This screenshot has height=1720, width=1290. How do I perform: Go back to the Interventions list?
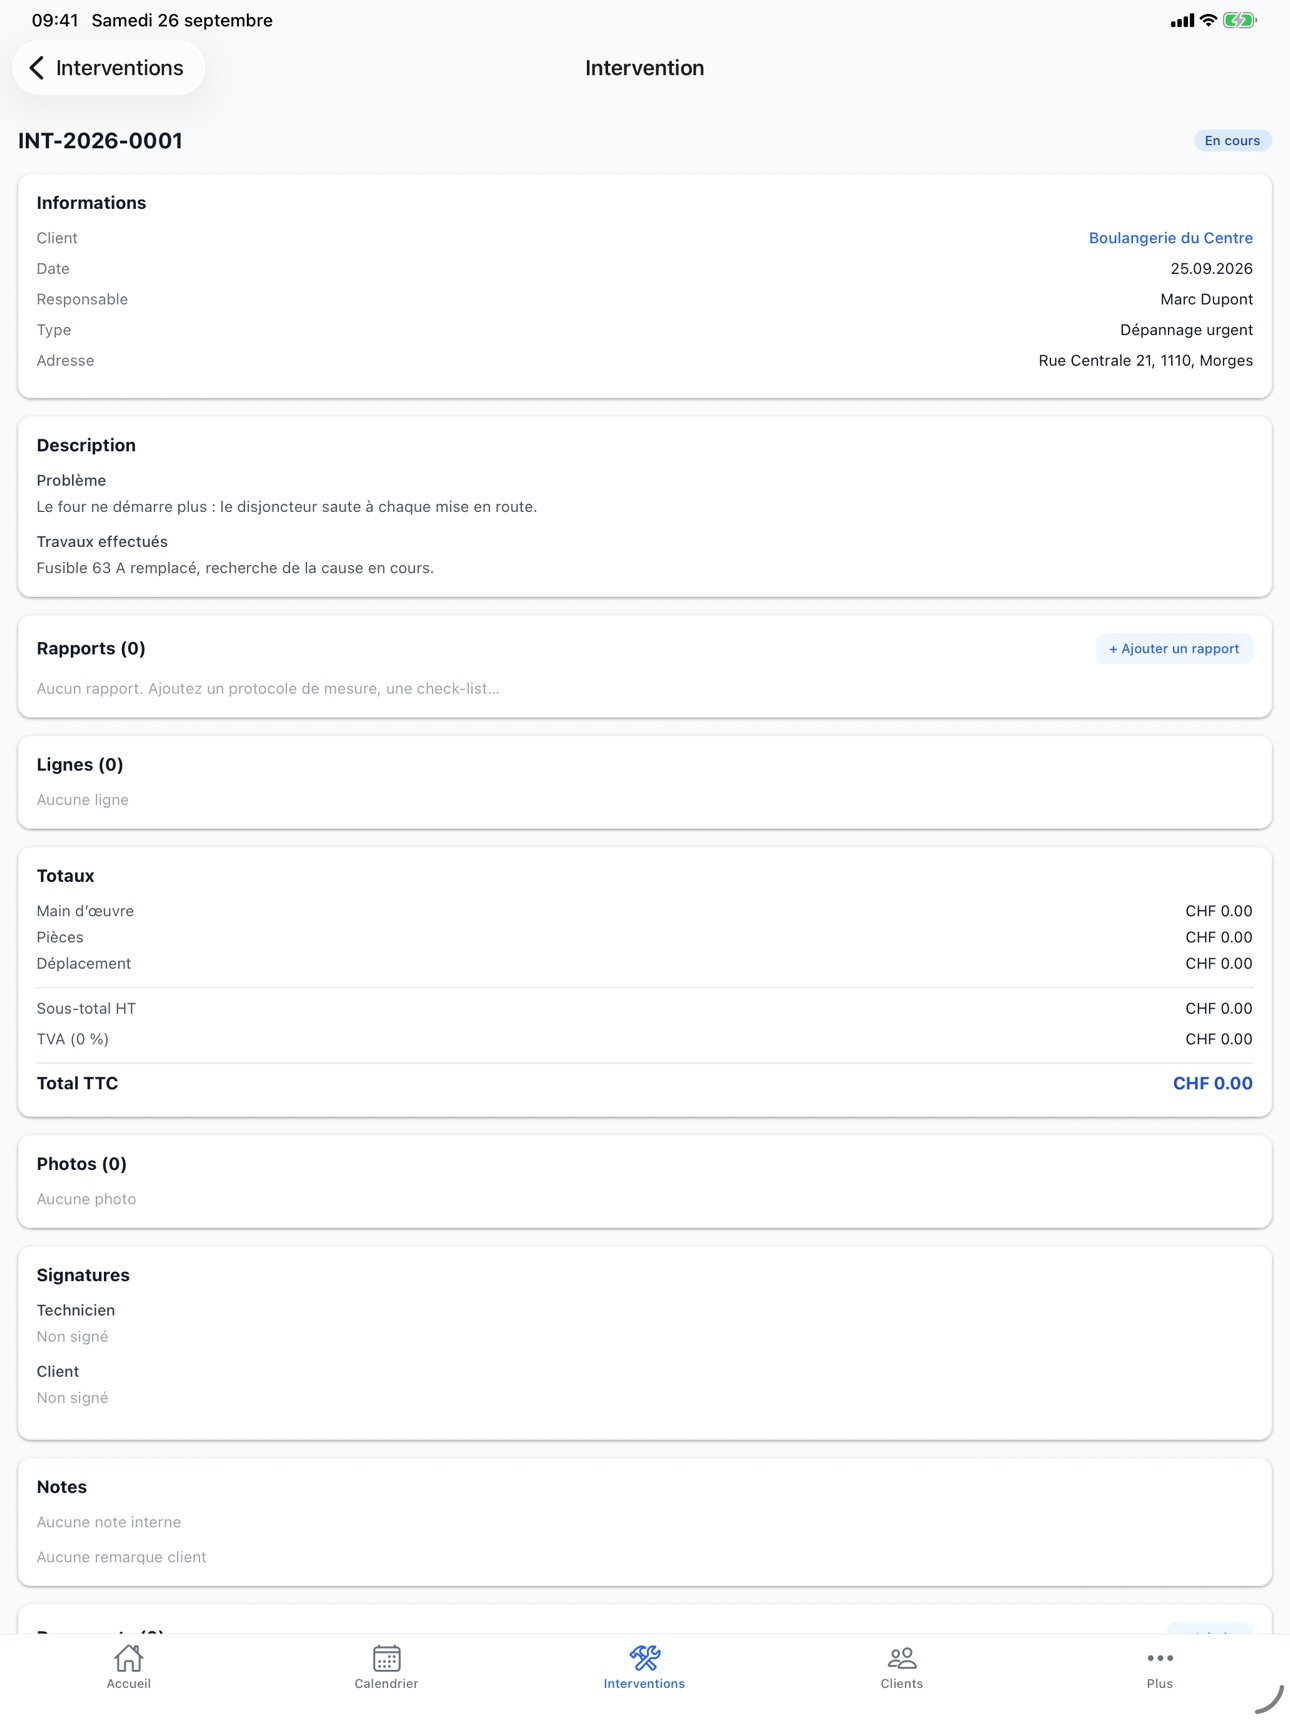[109, 68]
